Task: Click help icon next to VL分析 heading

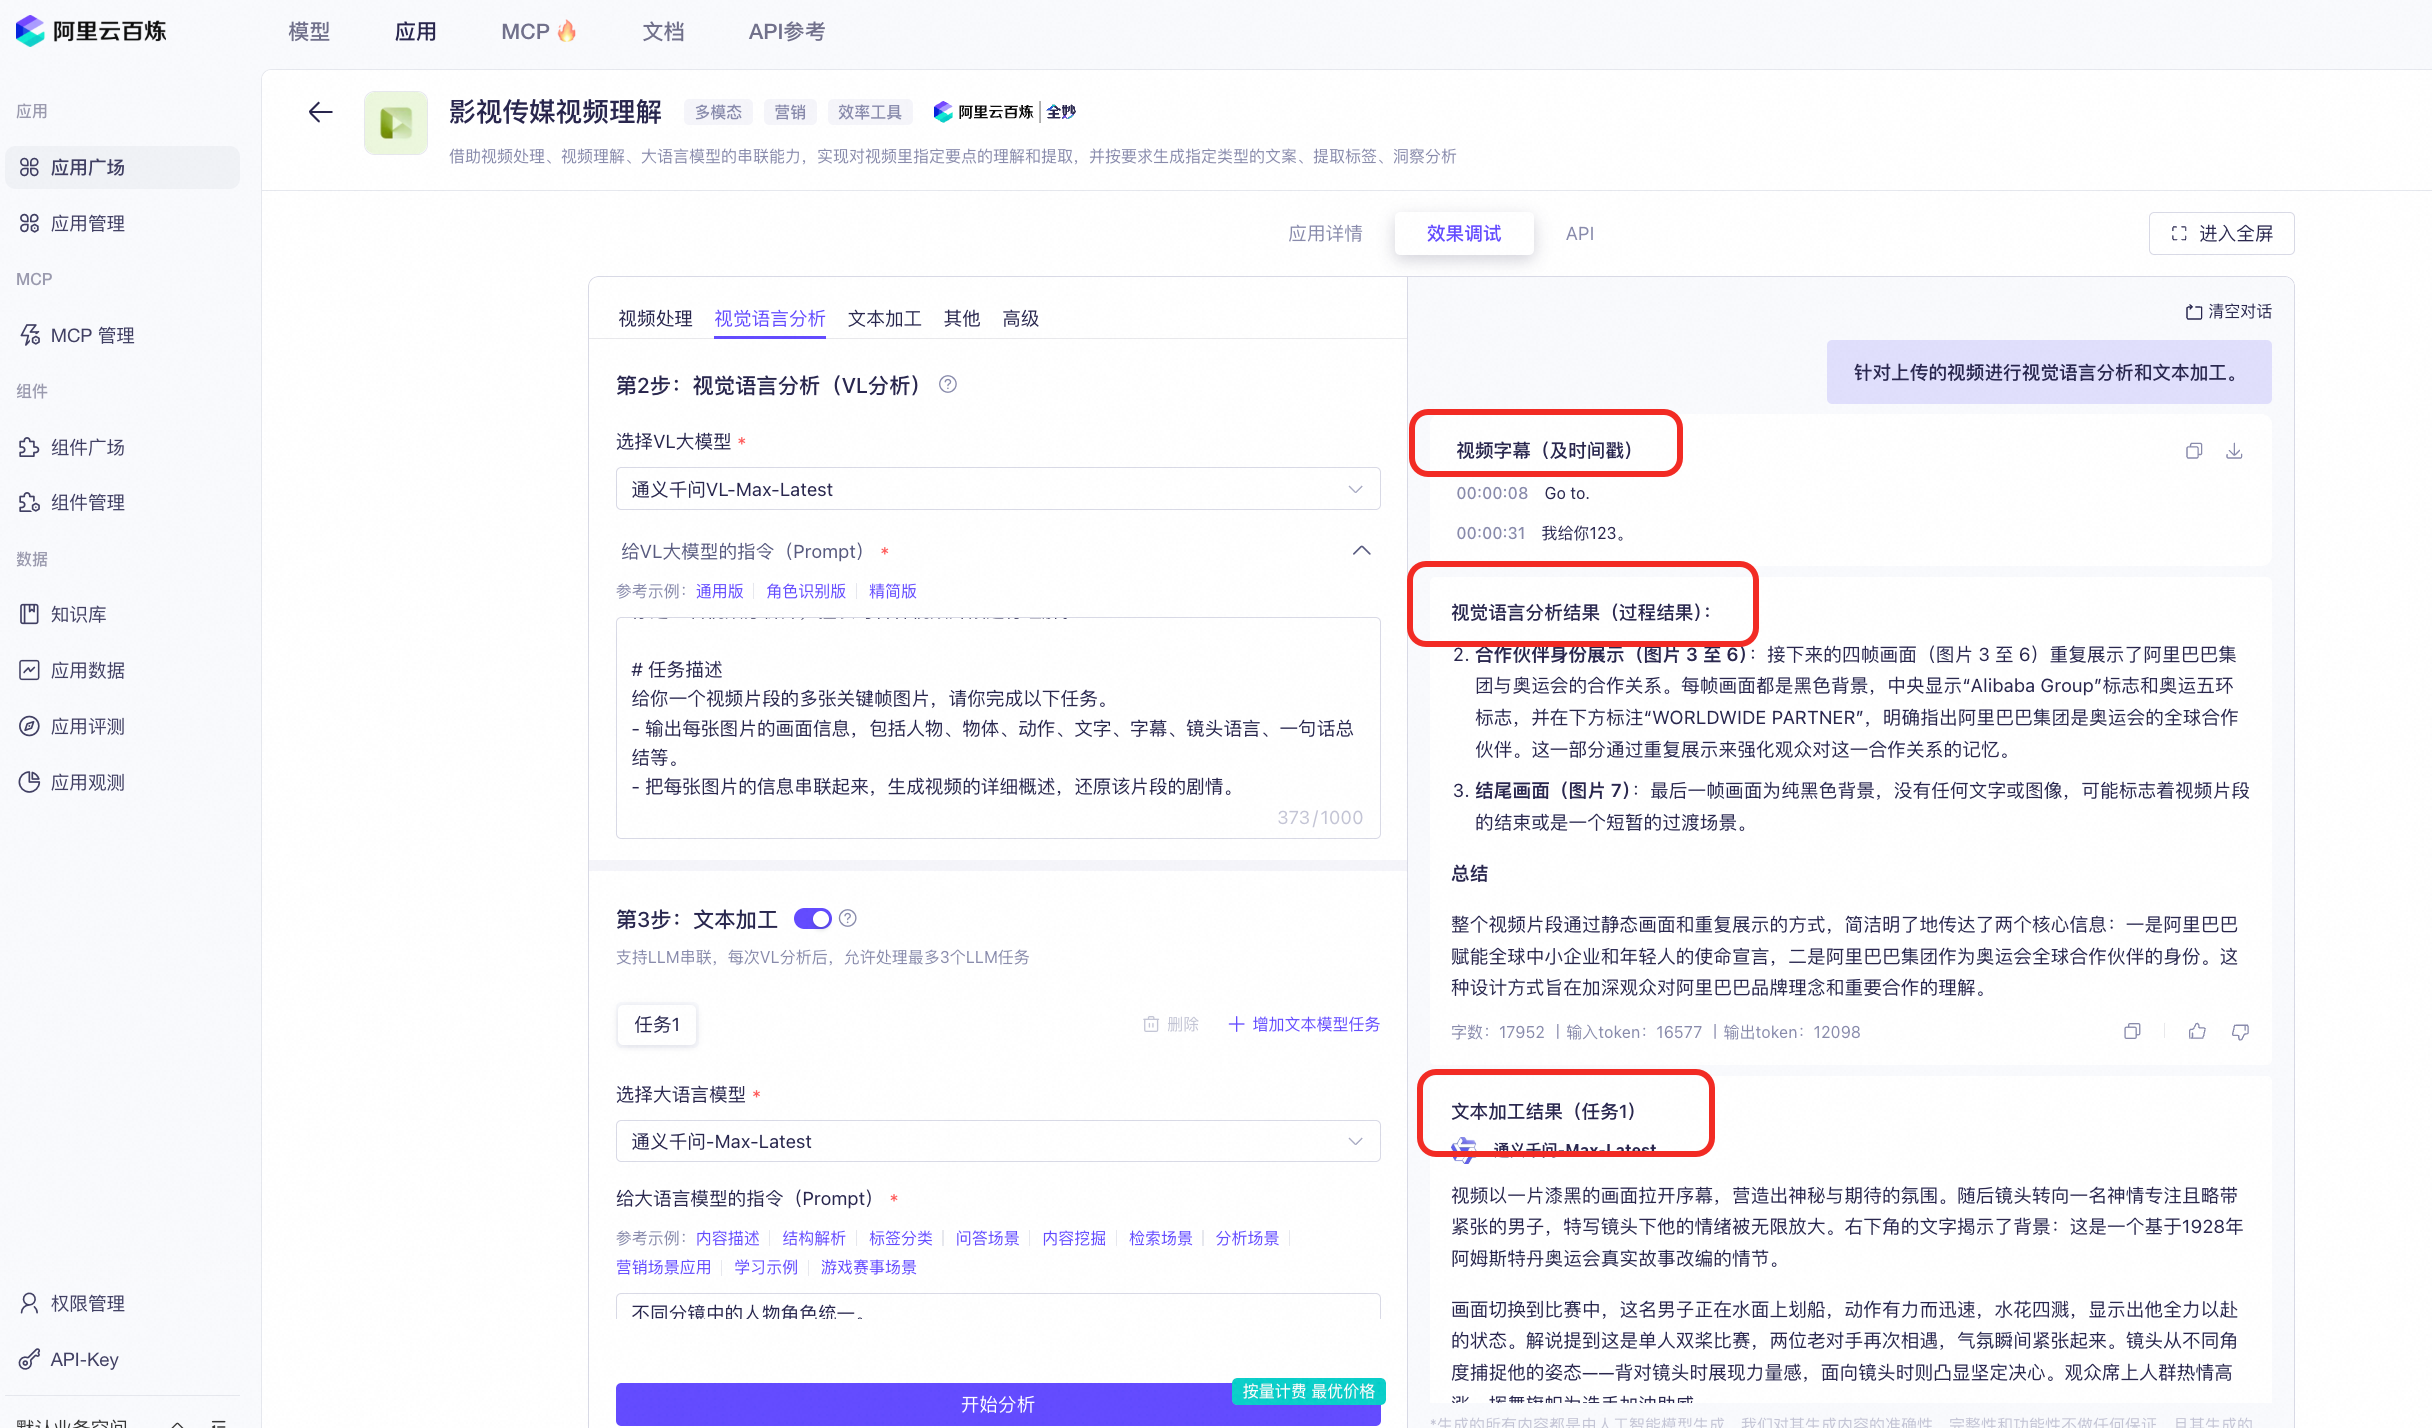Action: click(x=947, y=385)
